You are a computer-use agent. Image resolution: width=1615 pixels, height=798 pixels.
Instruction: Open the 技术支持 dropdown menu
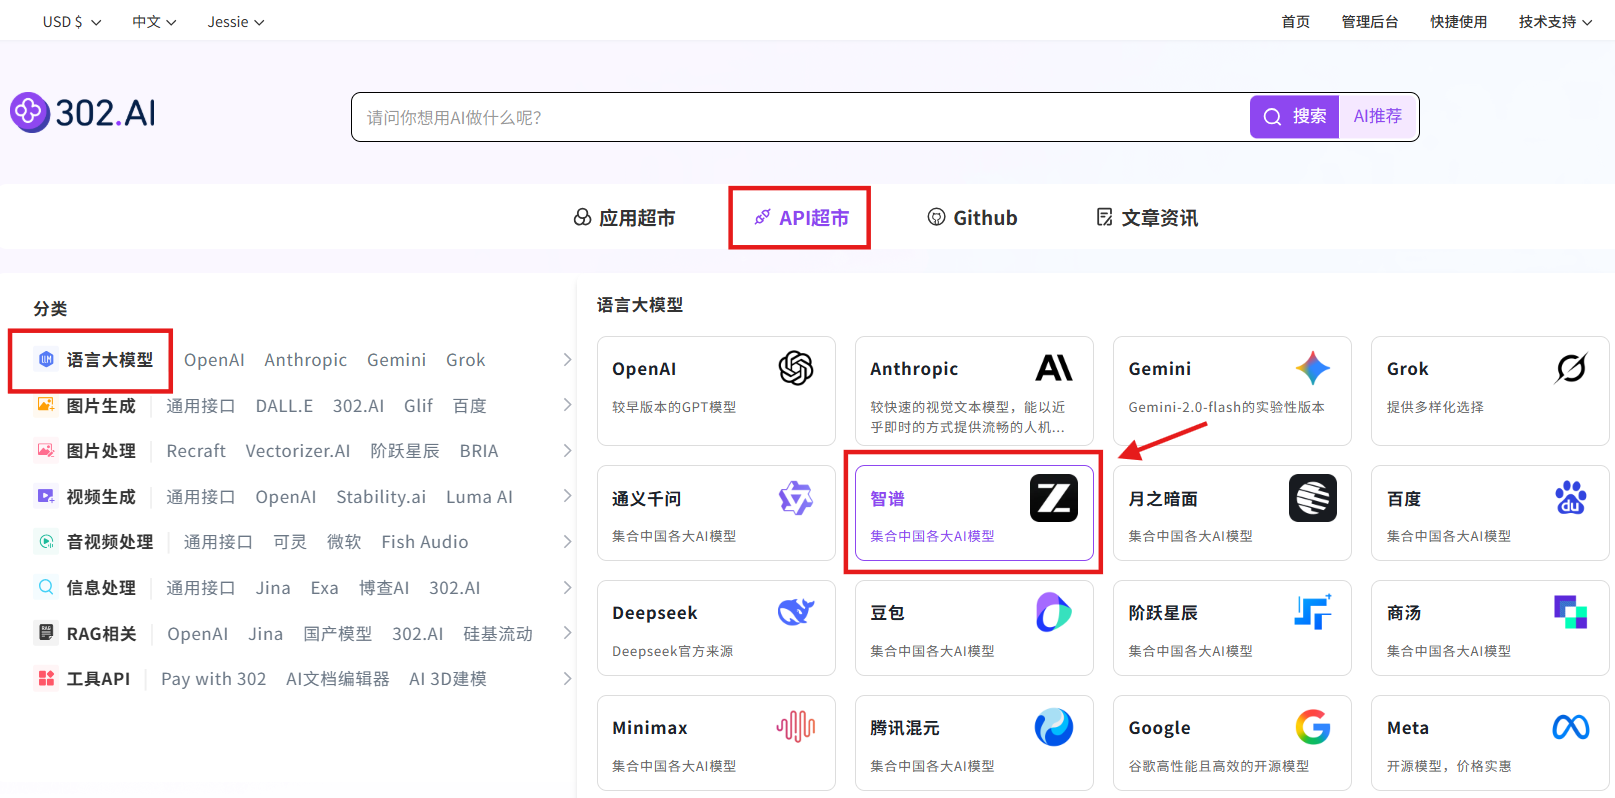click(x=1555, y=22)
